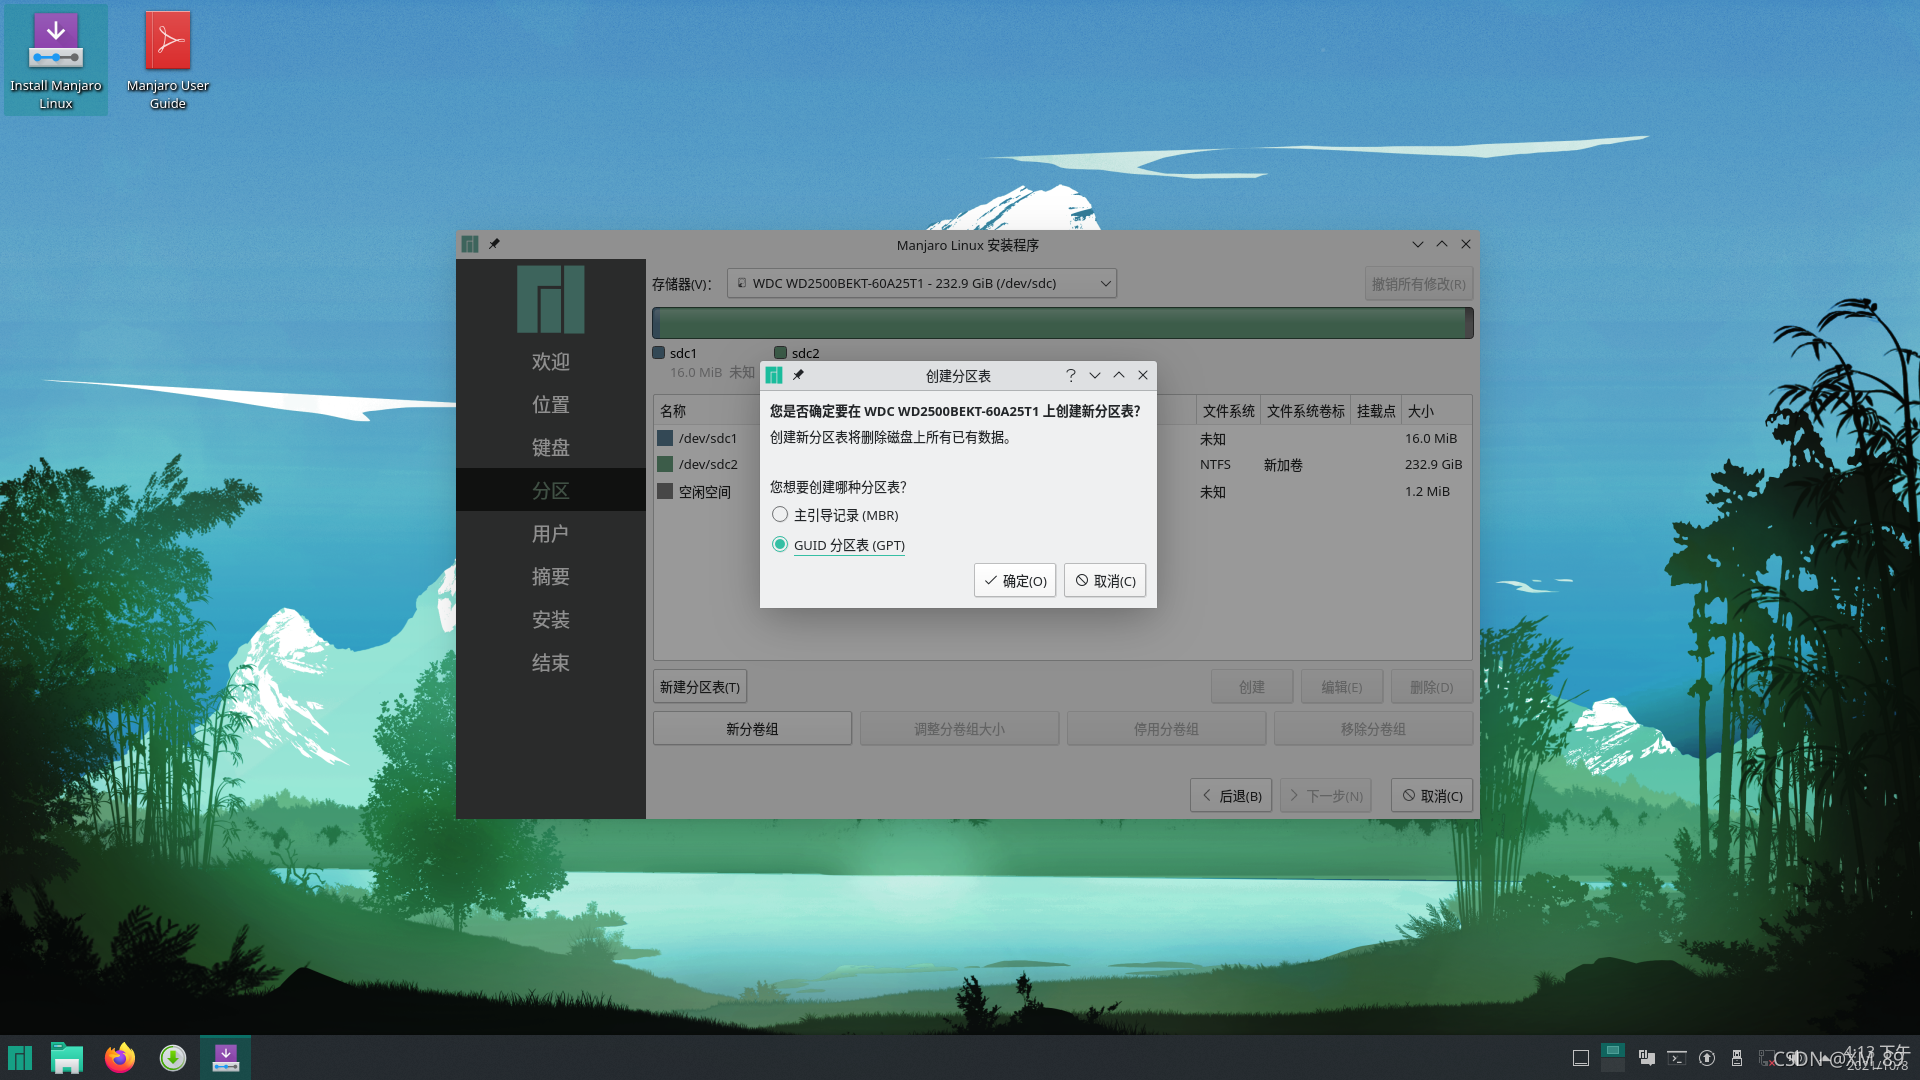
Task: Click the show desktop tray icon
Action: click(1581, 1058)
